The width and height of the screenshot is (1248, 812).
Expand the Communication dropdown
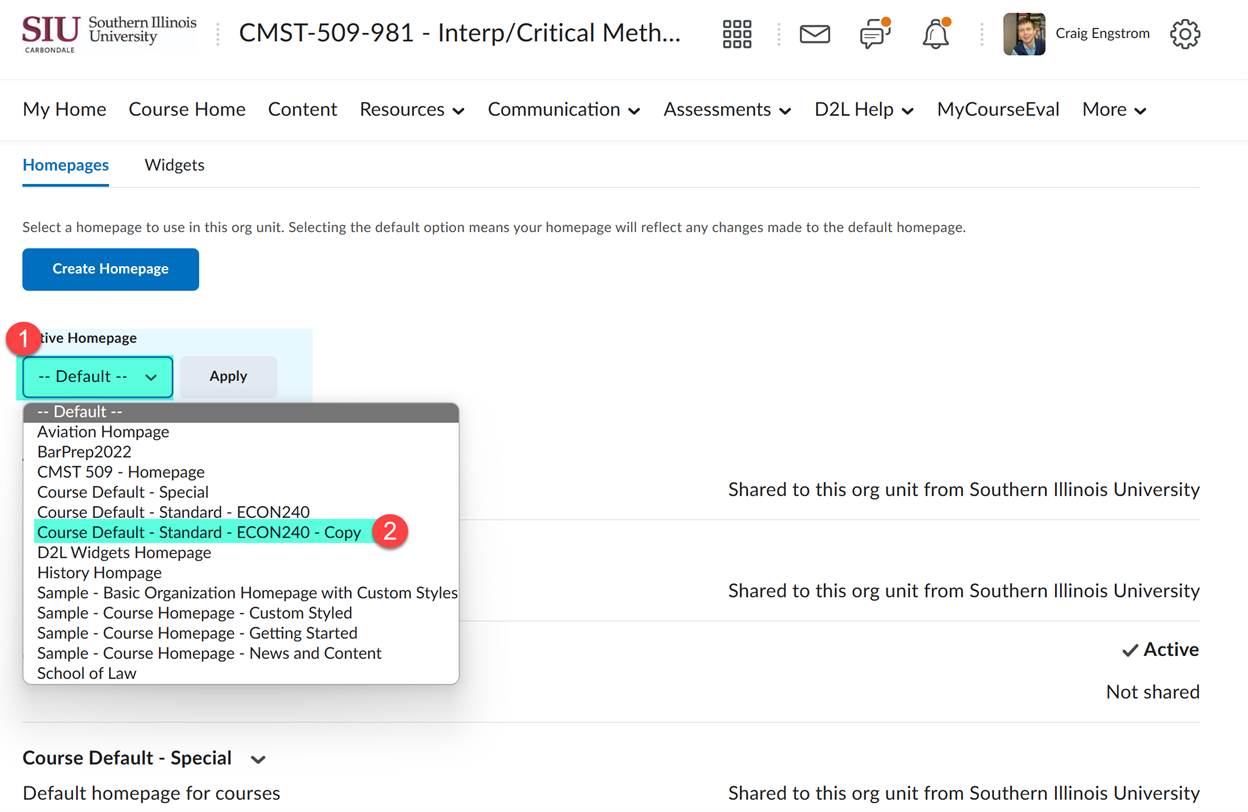coord(563,109)
